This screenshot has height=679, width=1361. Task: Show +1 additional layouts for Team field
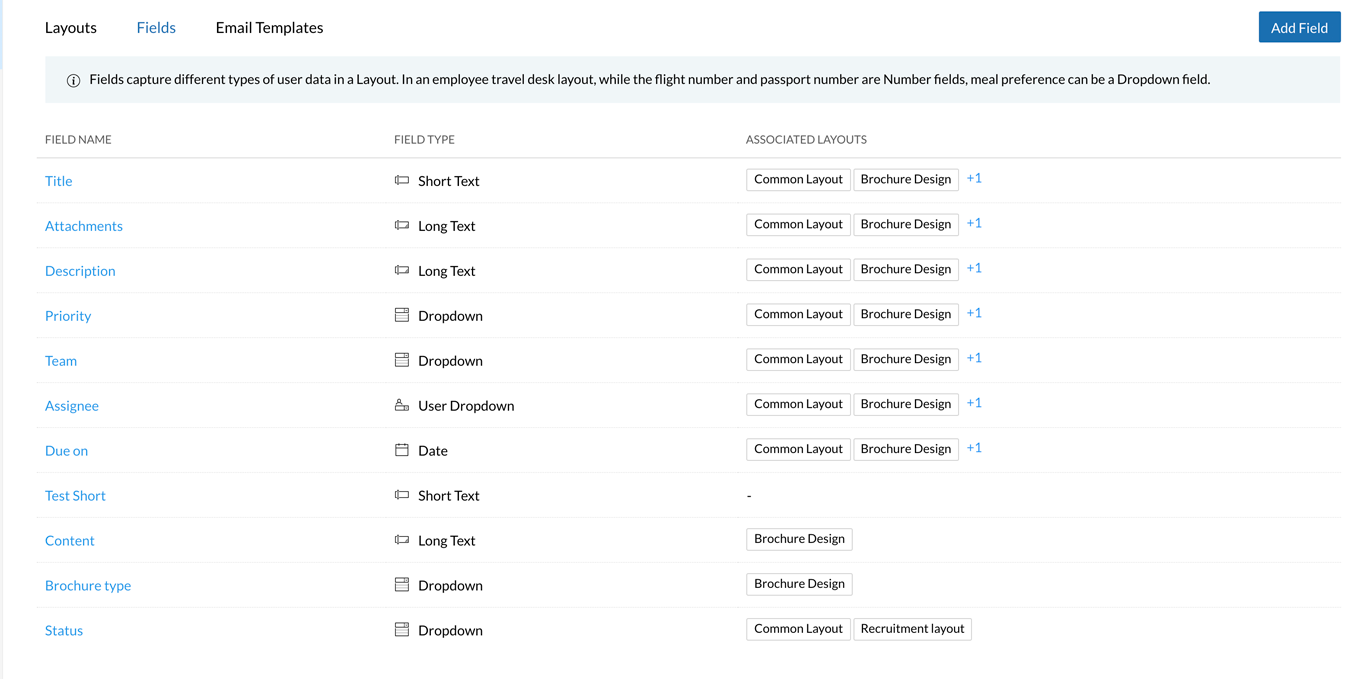[974, 358]
